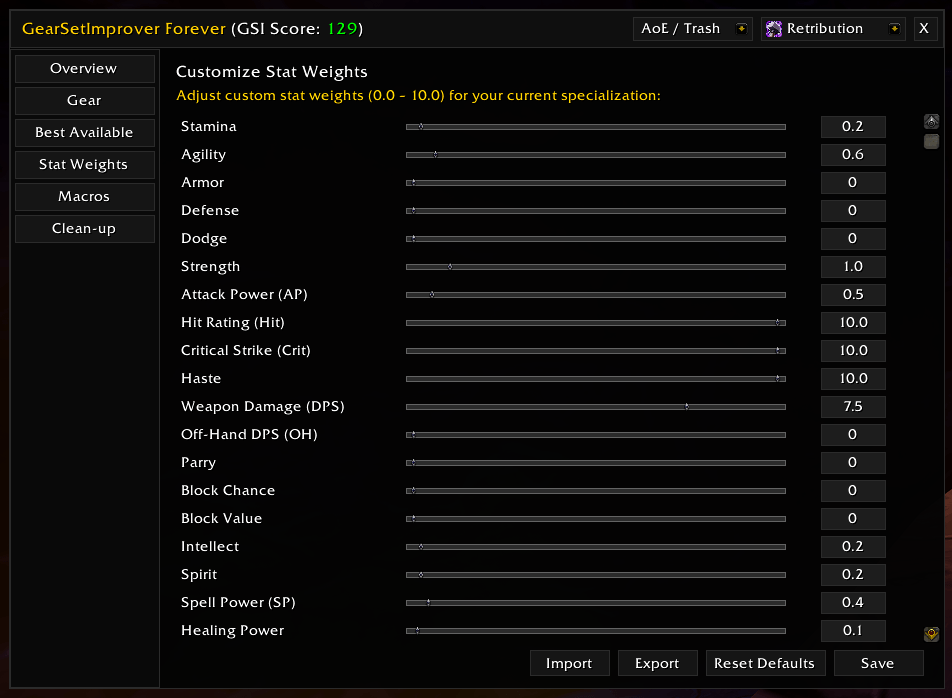This screenshot has height=698, width=952.
Task: Click the Haste slider track
Action: click(x=596, y=379)
